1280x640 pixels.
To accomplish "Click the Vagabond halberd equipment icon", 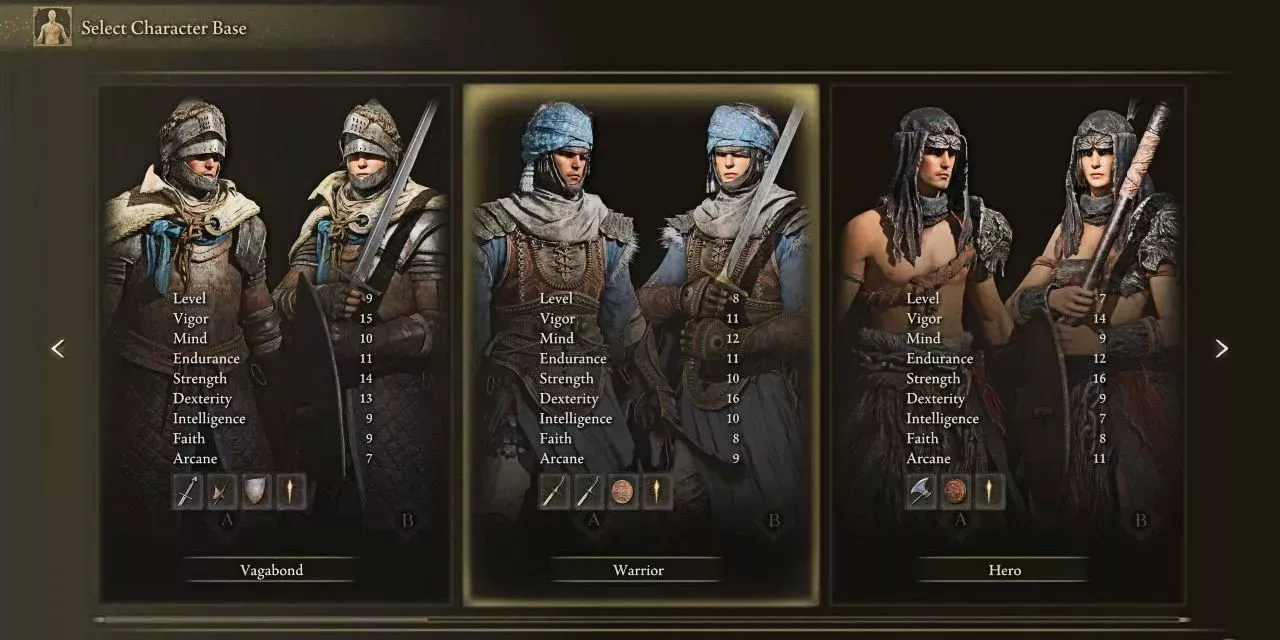I will coord(222,492).
